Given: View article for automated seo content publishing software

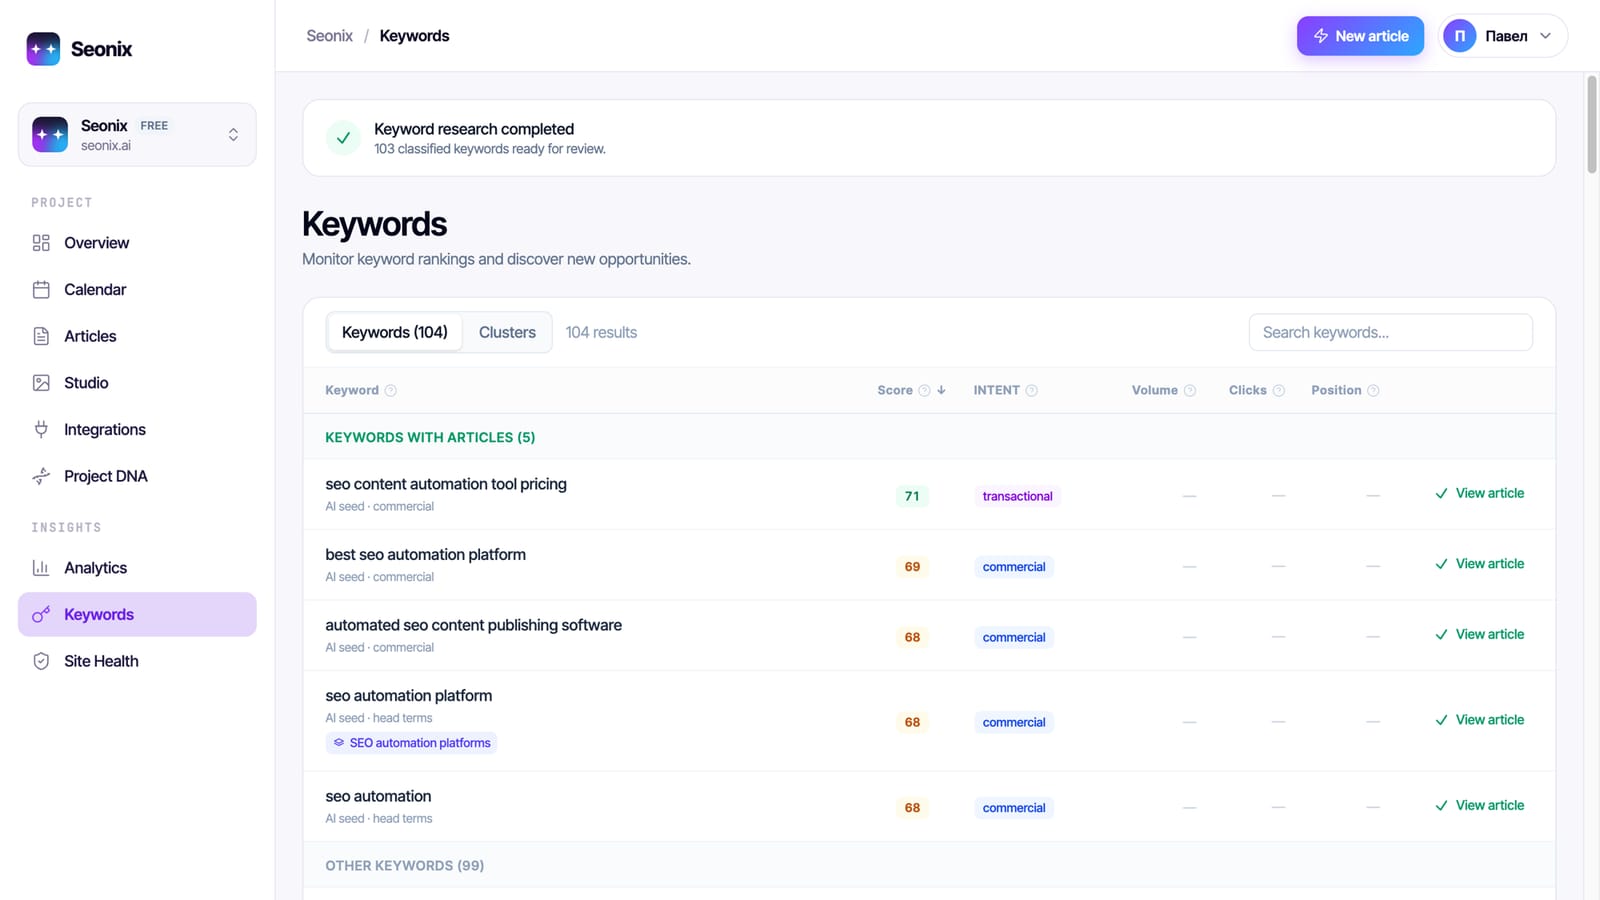Looking at the screenshot, I should pos(1480,634).
